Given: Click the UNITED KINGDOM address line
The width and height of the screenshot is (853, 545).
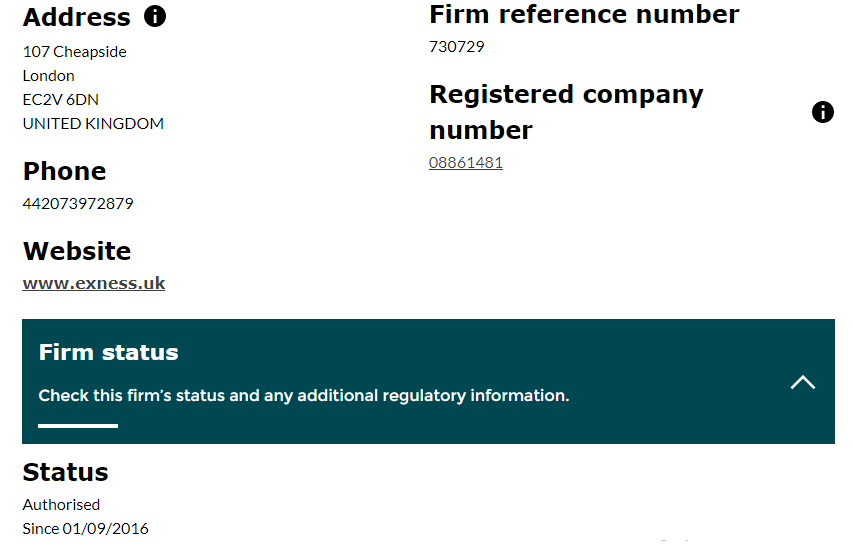Looking at the screenshot, I should (x=93, y=123).
